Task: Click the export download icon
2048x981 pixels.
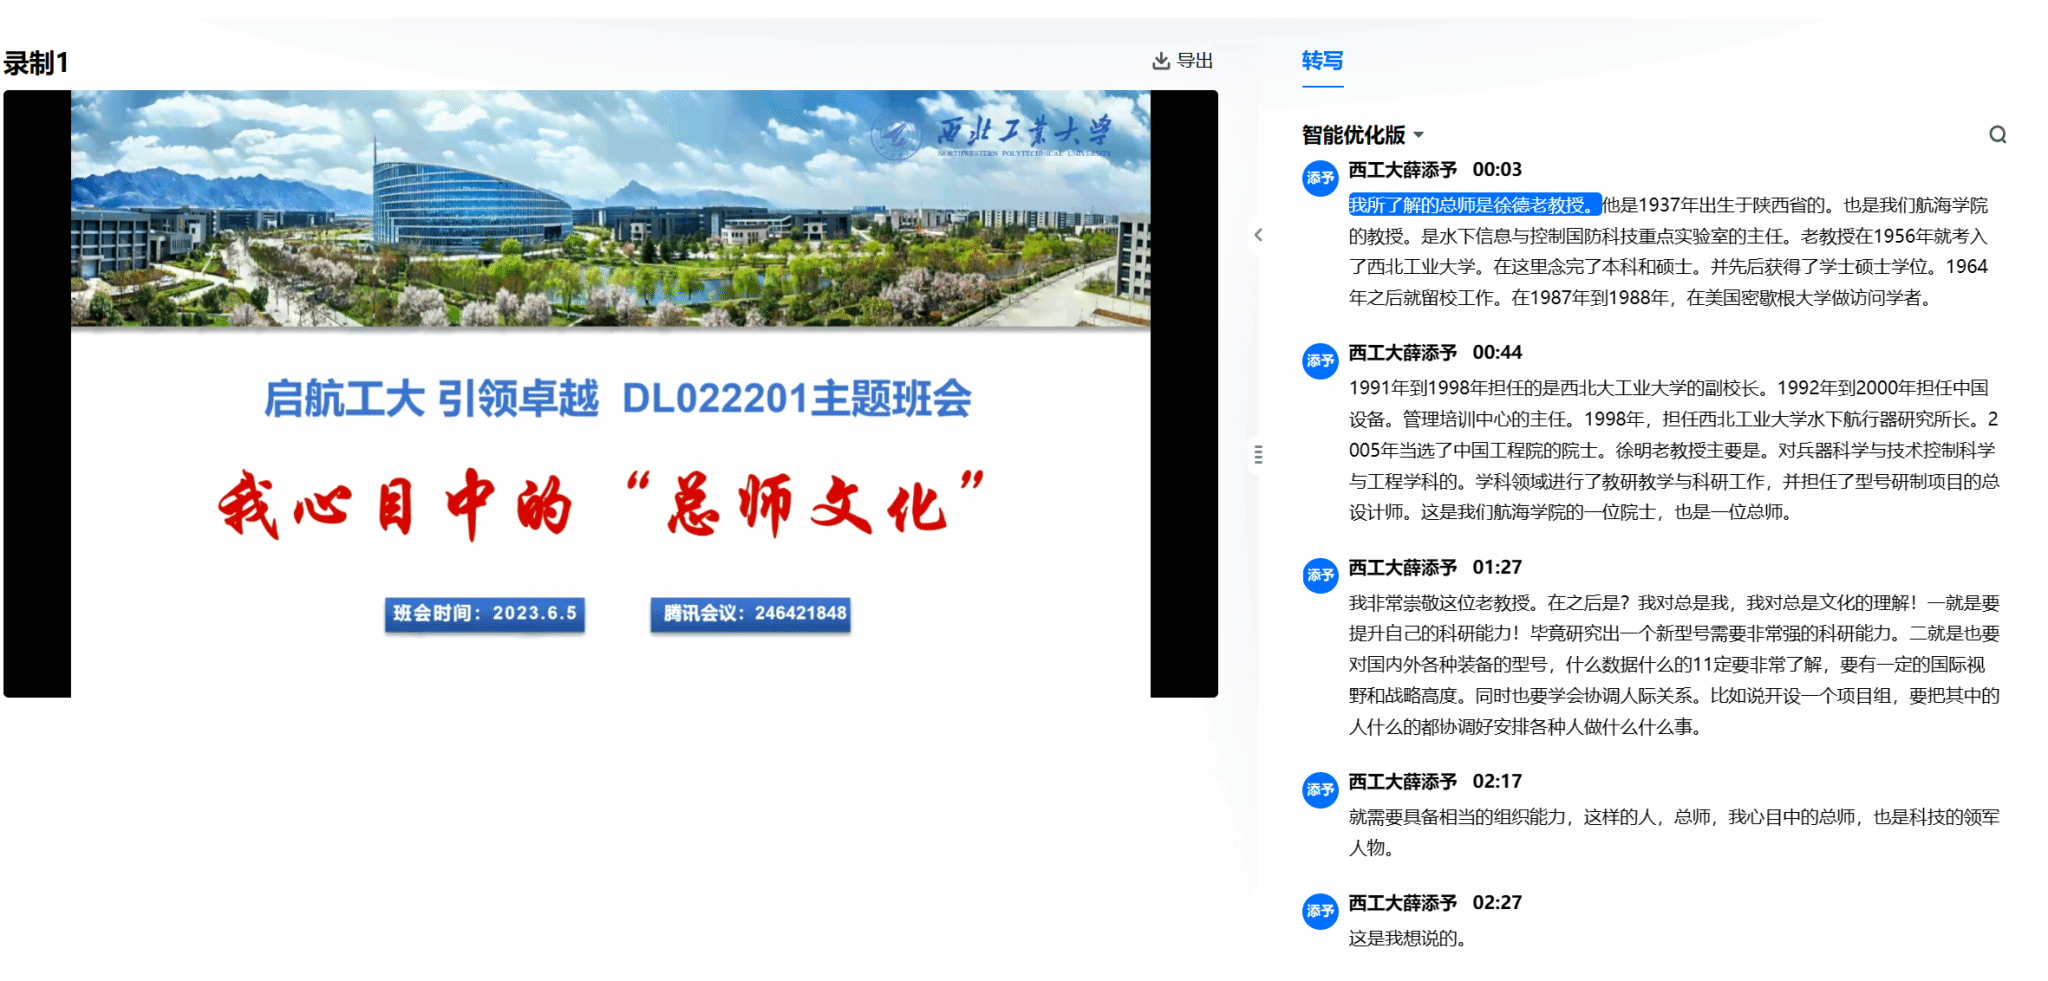Action: coord(1160,61)
